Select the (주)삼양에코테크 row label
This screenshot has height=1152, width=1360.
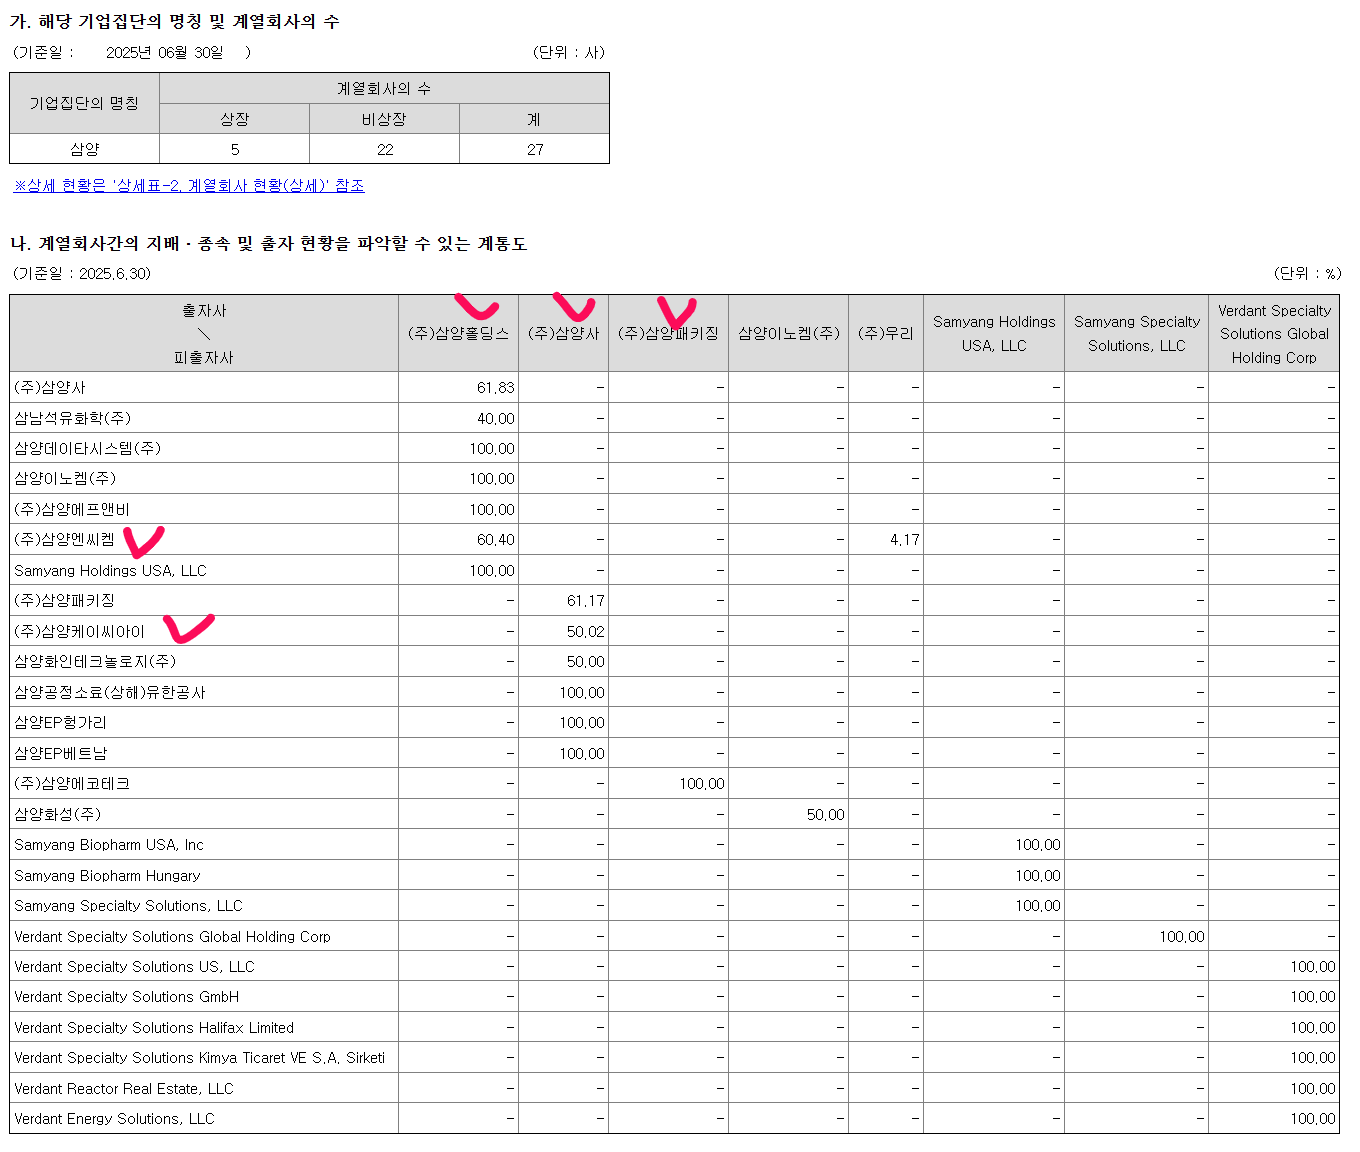[x=72, y=783]
